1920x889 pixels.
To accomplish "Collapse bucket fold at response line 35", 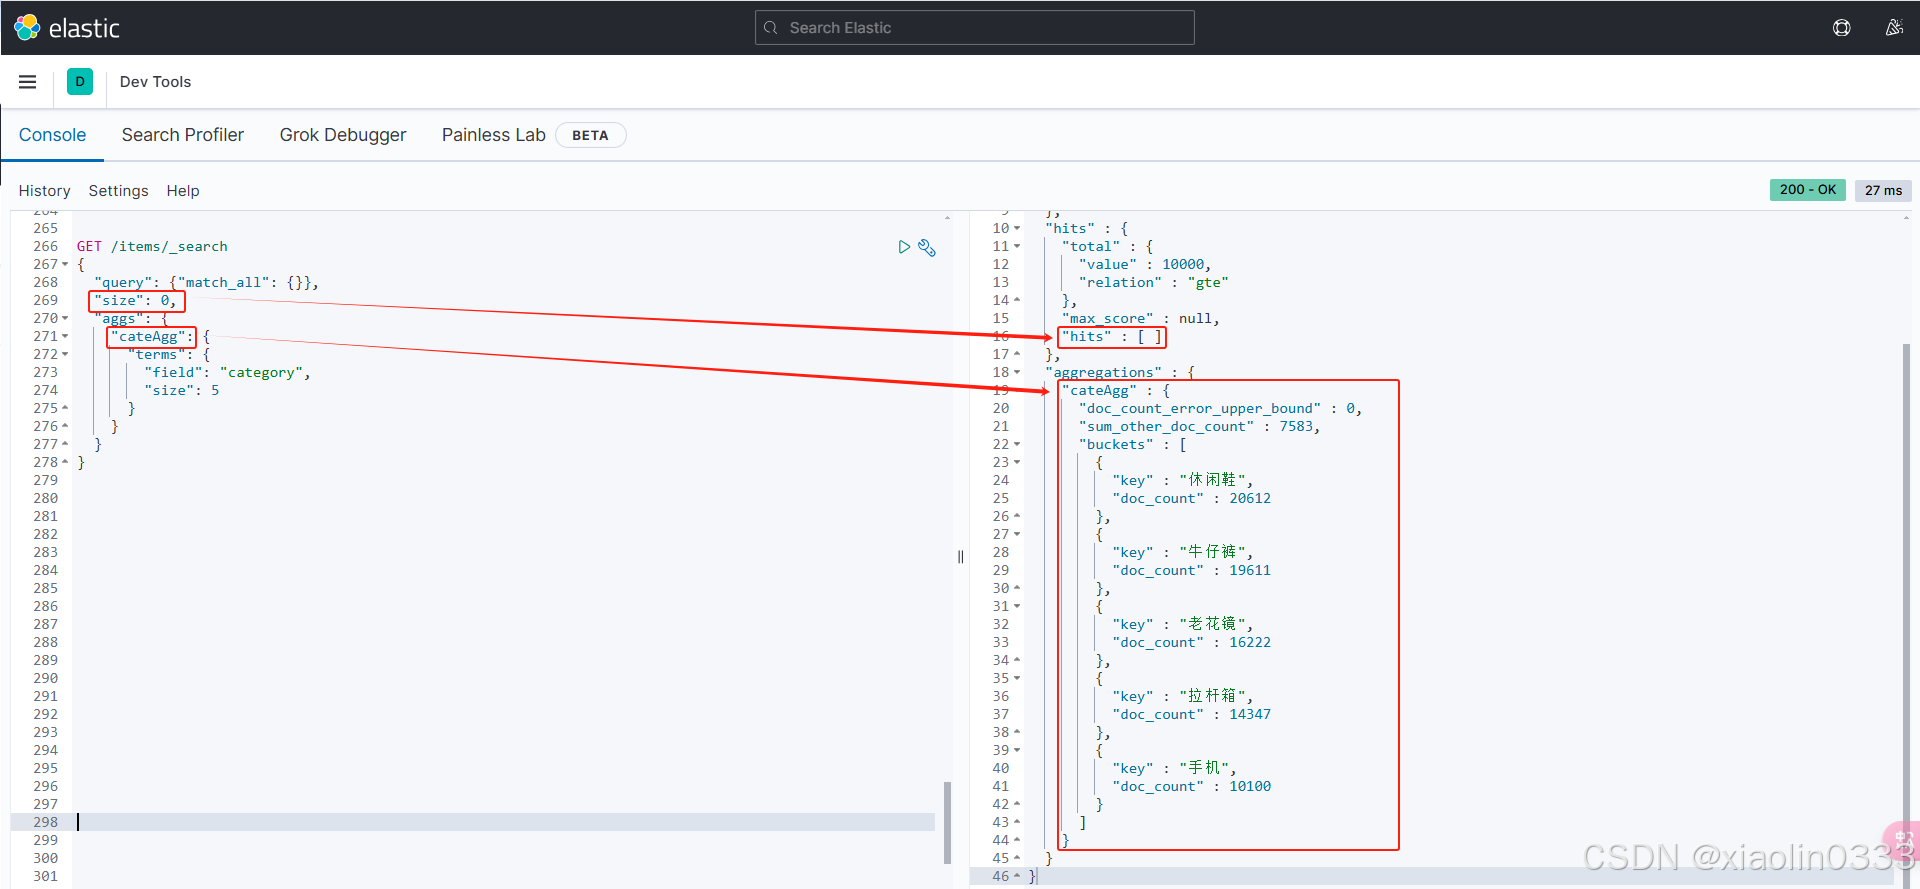I will pyautogui.click(x=1017, y=679).
